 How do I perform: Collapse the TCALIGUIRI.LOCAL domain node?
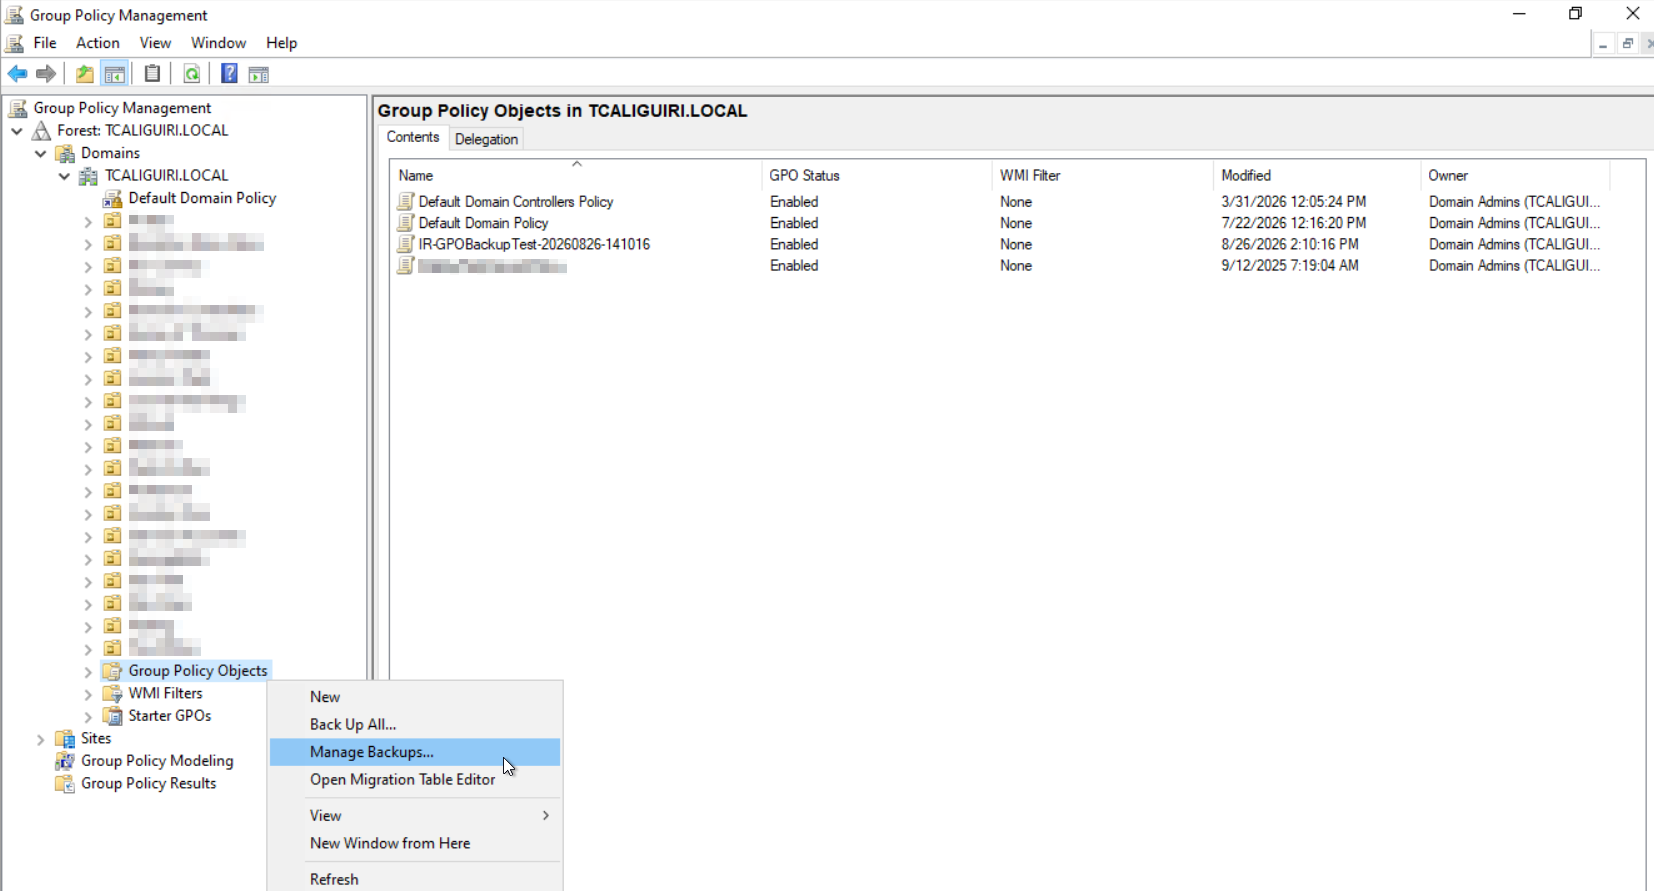(x=65, y=176)
